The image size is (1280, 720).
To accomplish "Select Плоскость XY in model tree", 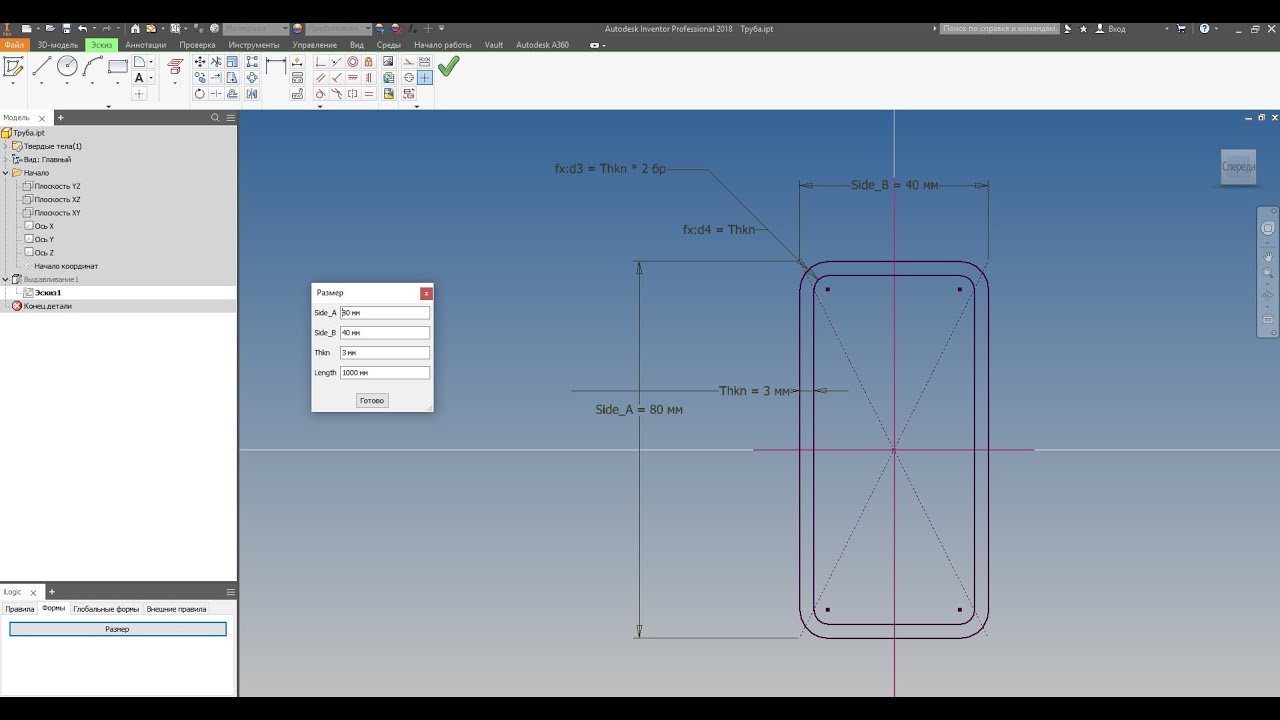I will pos(57,213).
